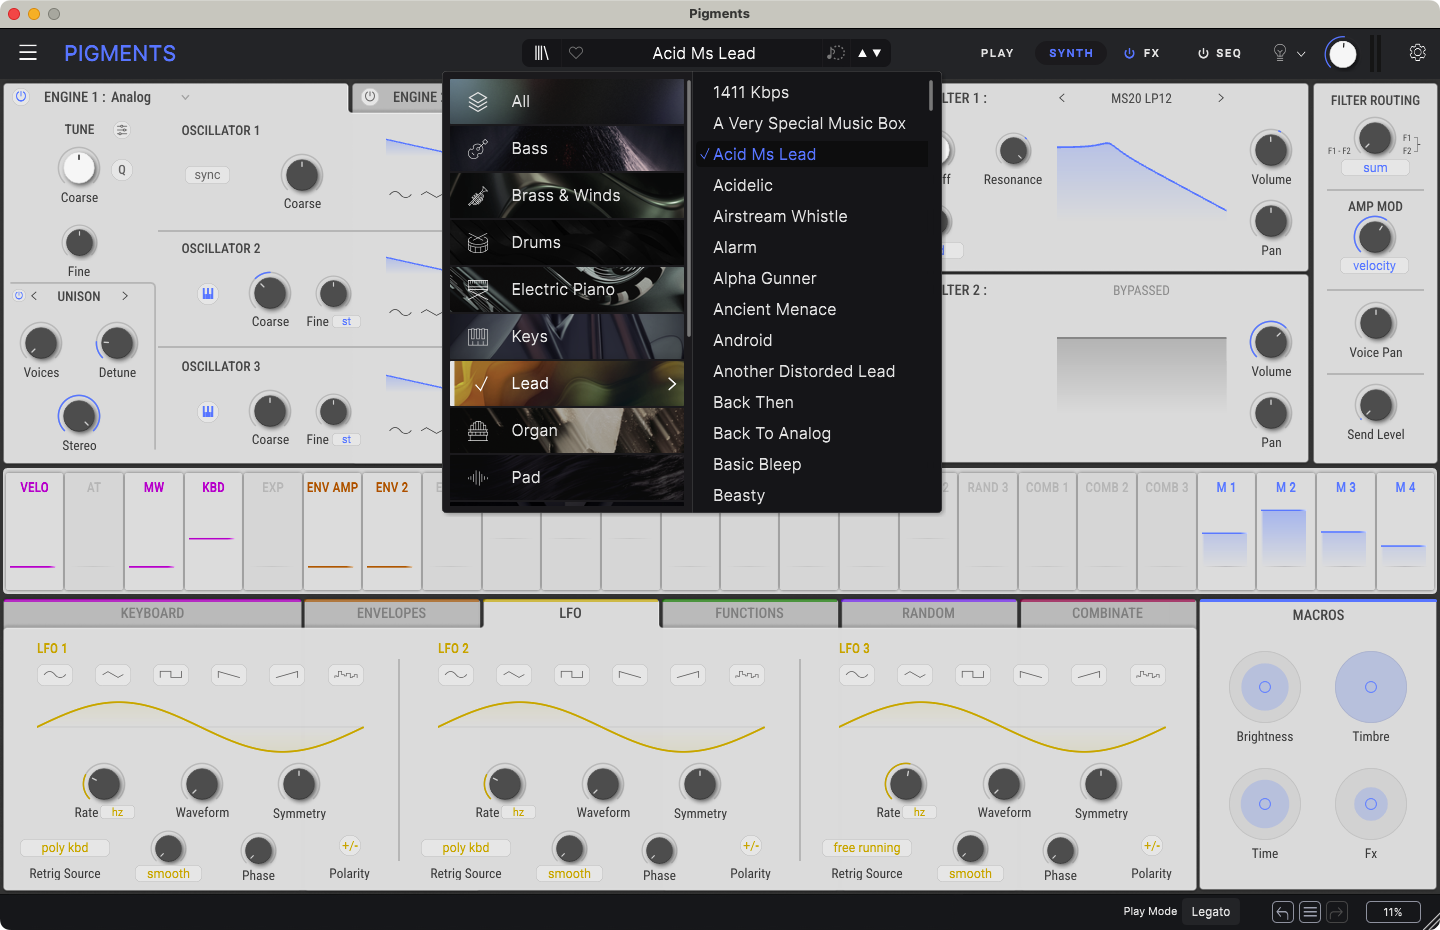Enable oscillator 1 sync
Viewport: 1440px width, 930px height.
coord(207,175)
